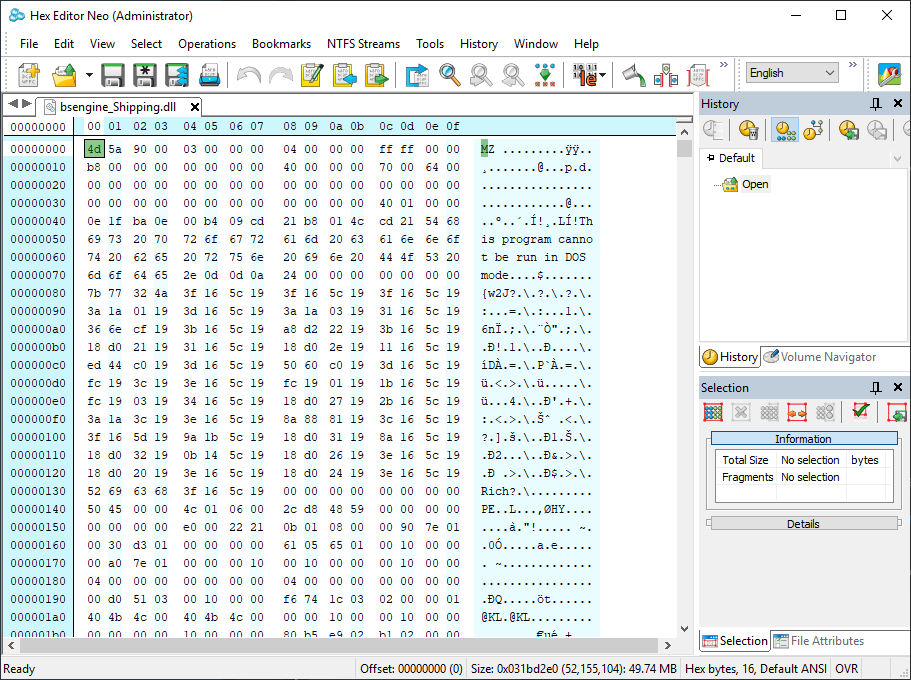This screenshot has width=911, height=680.
Task: Open the history branch list dropdown chevron
Action: tap(896, 158)
